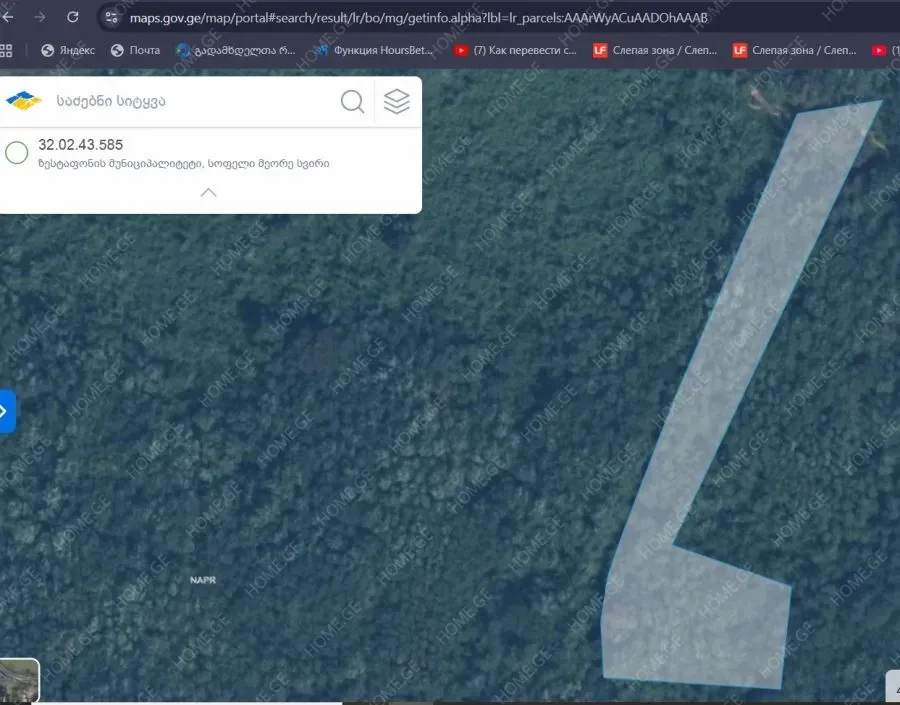Click the parcel result 32.02.43.585

point(80,145)
